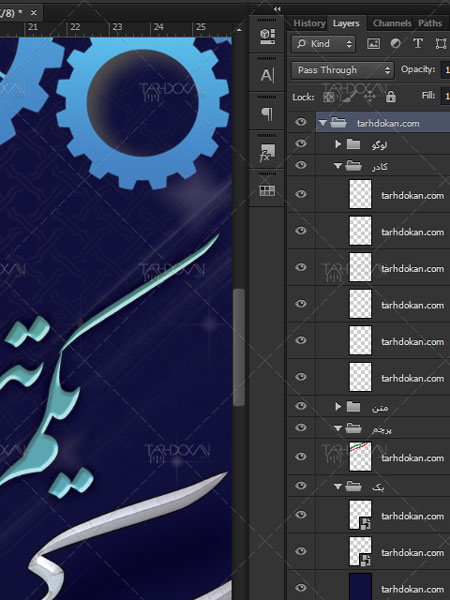The height and width of the screenshot is (600, 450).
Task: Click the folder icon of لوگو group
Action: (353, 144)
